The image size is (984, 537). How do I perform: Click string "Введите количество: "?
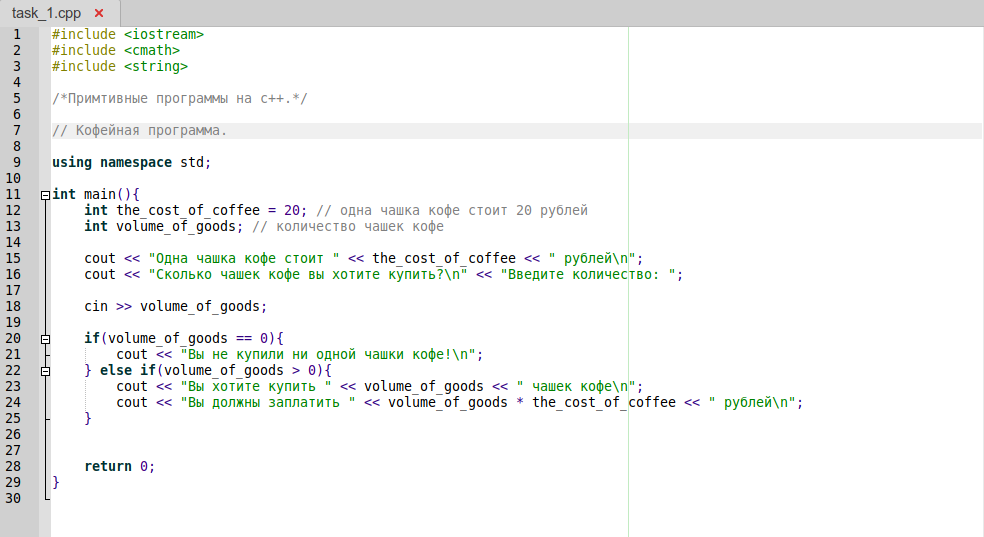click(588, 275)
